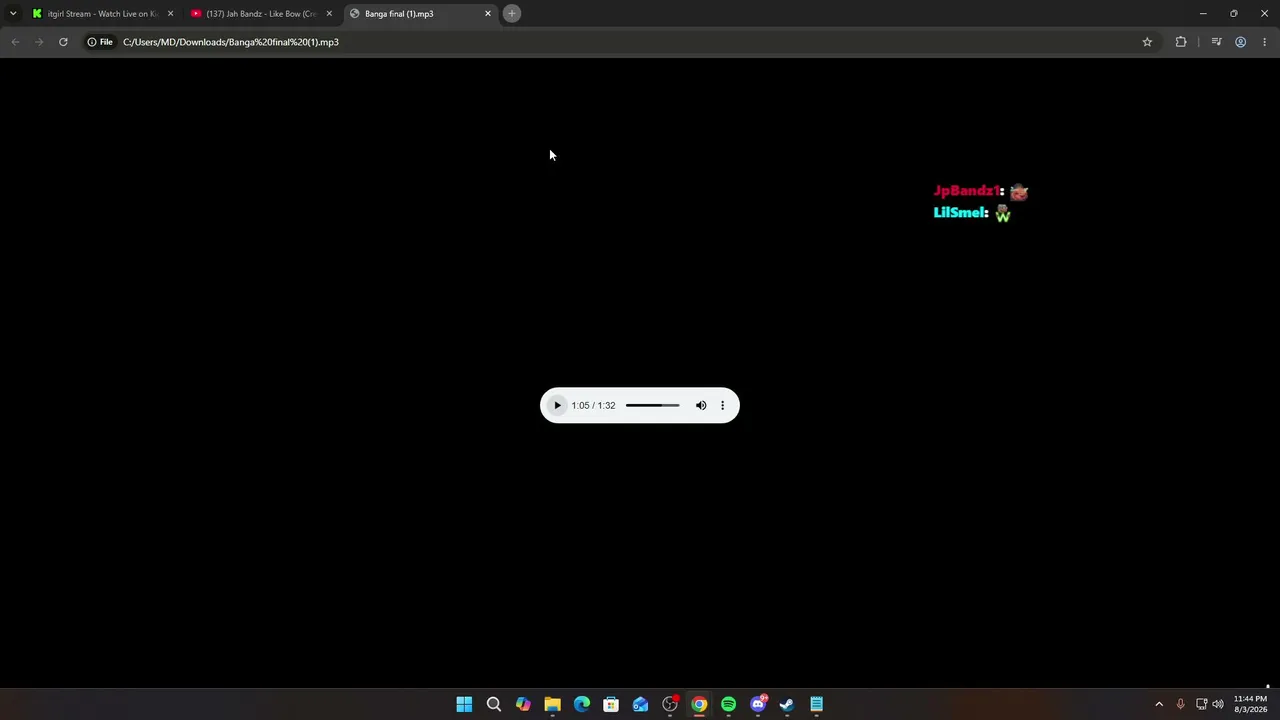The width and height of the screenshot is (1280, 720).
Task: Close the Jah Bandz YouTube tab
Action: [329, 14]
